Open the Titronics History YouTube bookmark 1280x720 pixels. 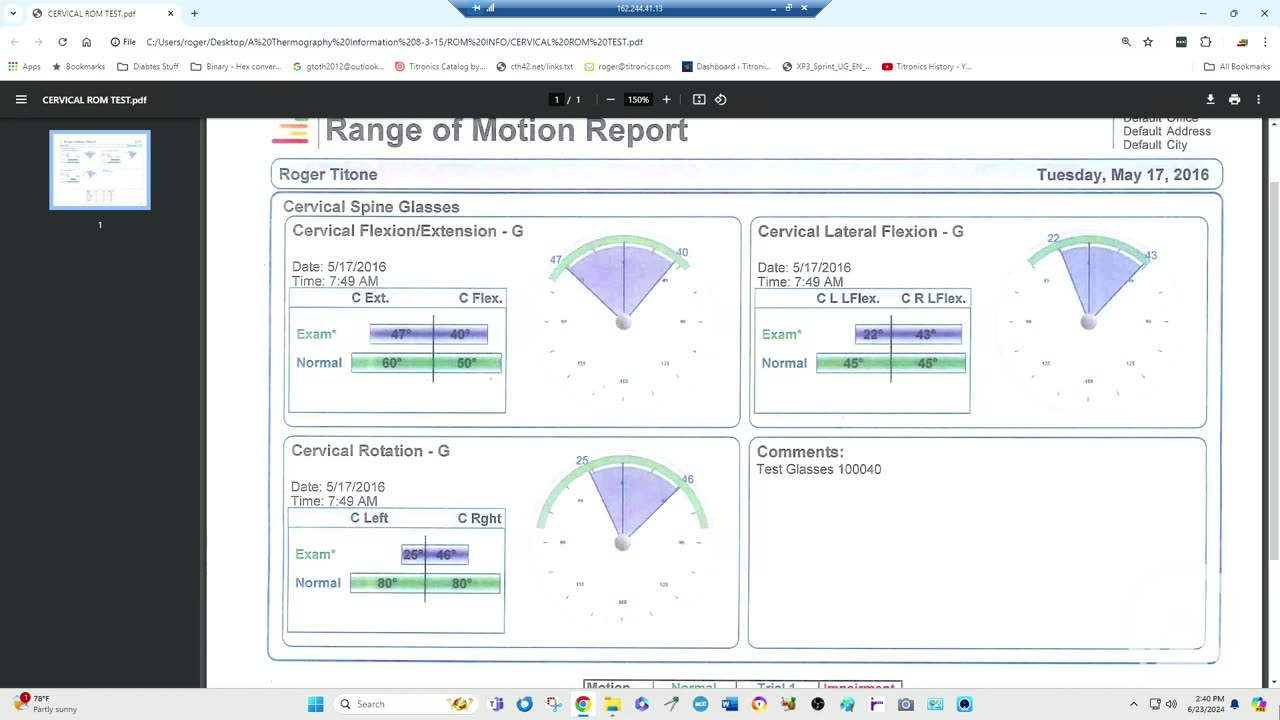(x=927, y=67)
